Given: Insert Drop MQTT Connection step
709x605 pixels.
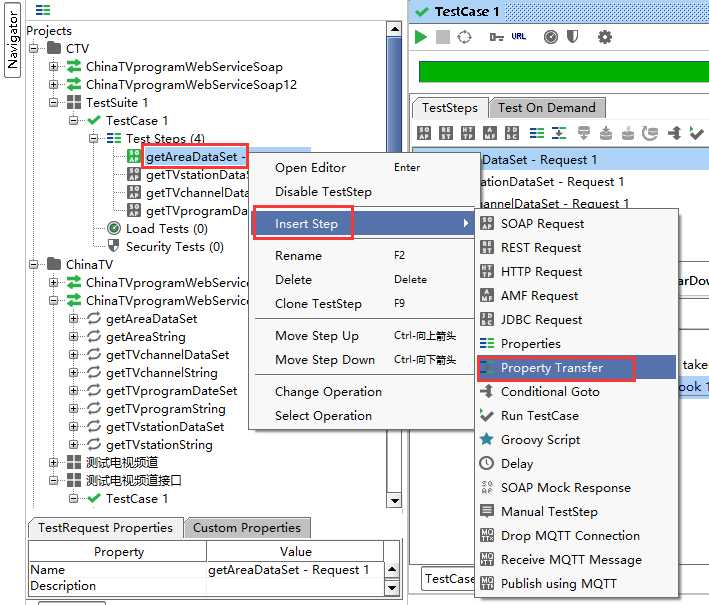Looking at the screenshot, I should point(577,535).
